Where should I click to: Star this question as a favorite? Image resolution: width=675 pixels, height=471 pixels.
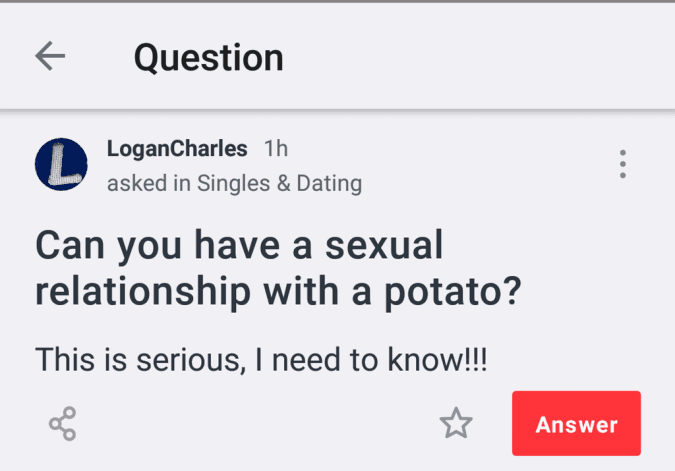(x=456, y=424)
